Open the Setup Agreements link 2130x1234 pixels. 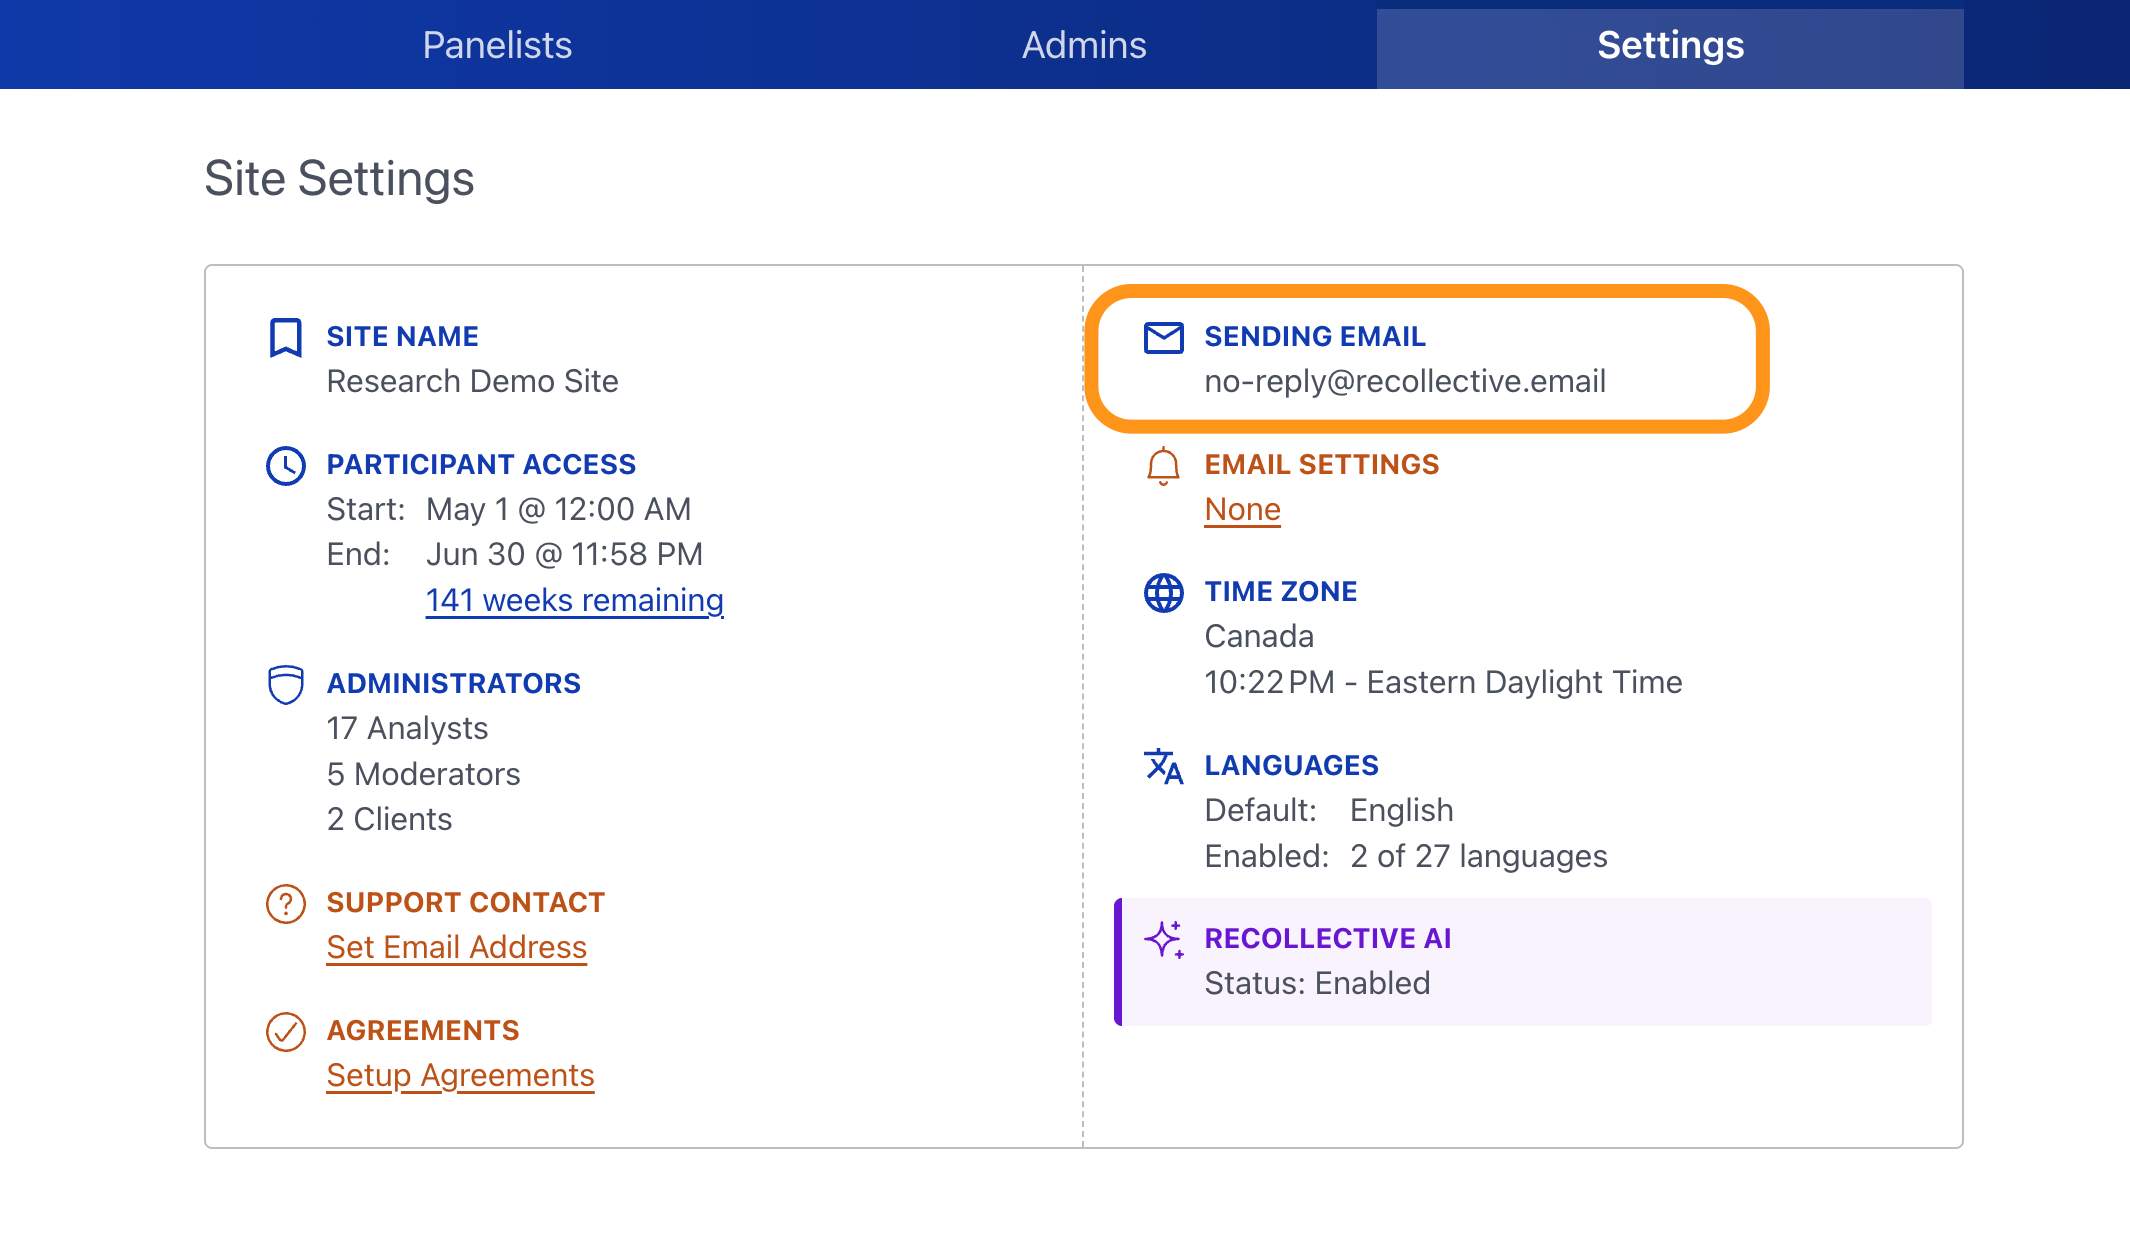(x=460, y=1075)
